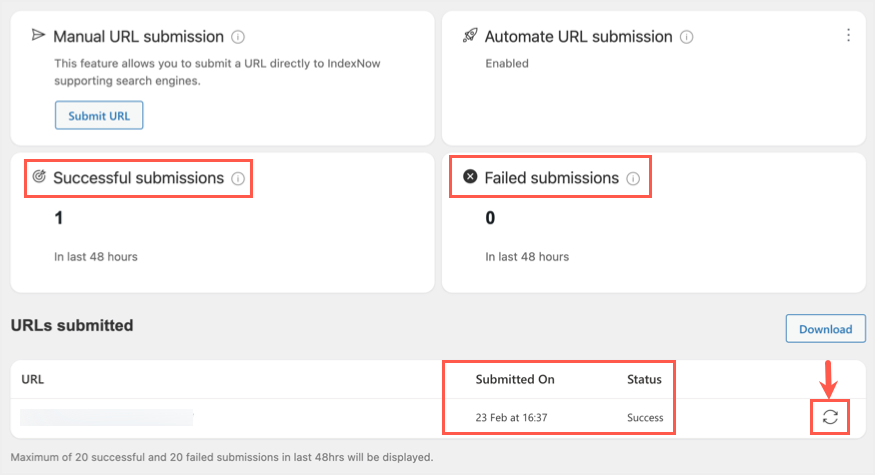875x475 pixels.
Task: Click the Successful submissions count of 1
Action: pyautogui.click(x=58, y=218)
